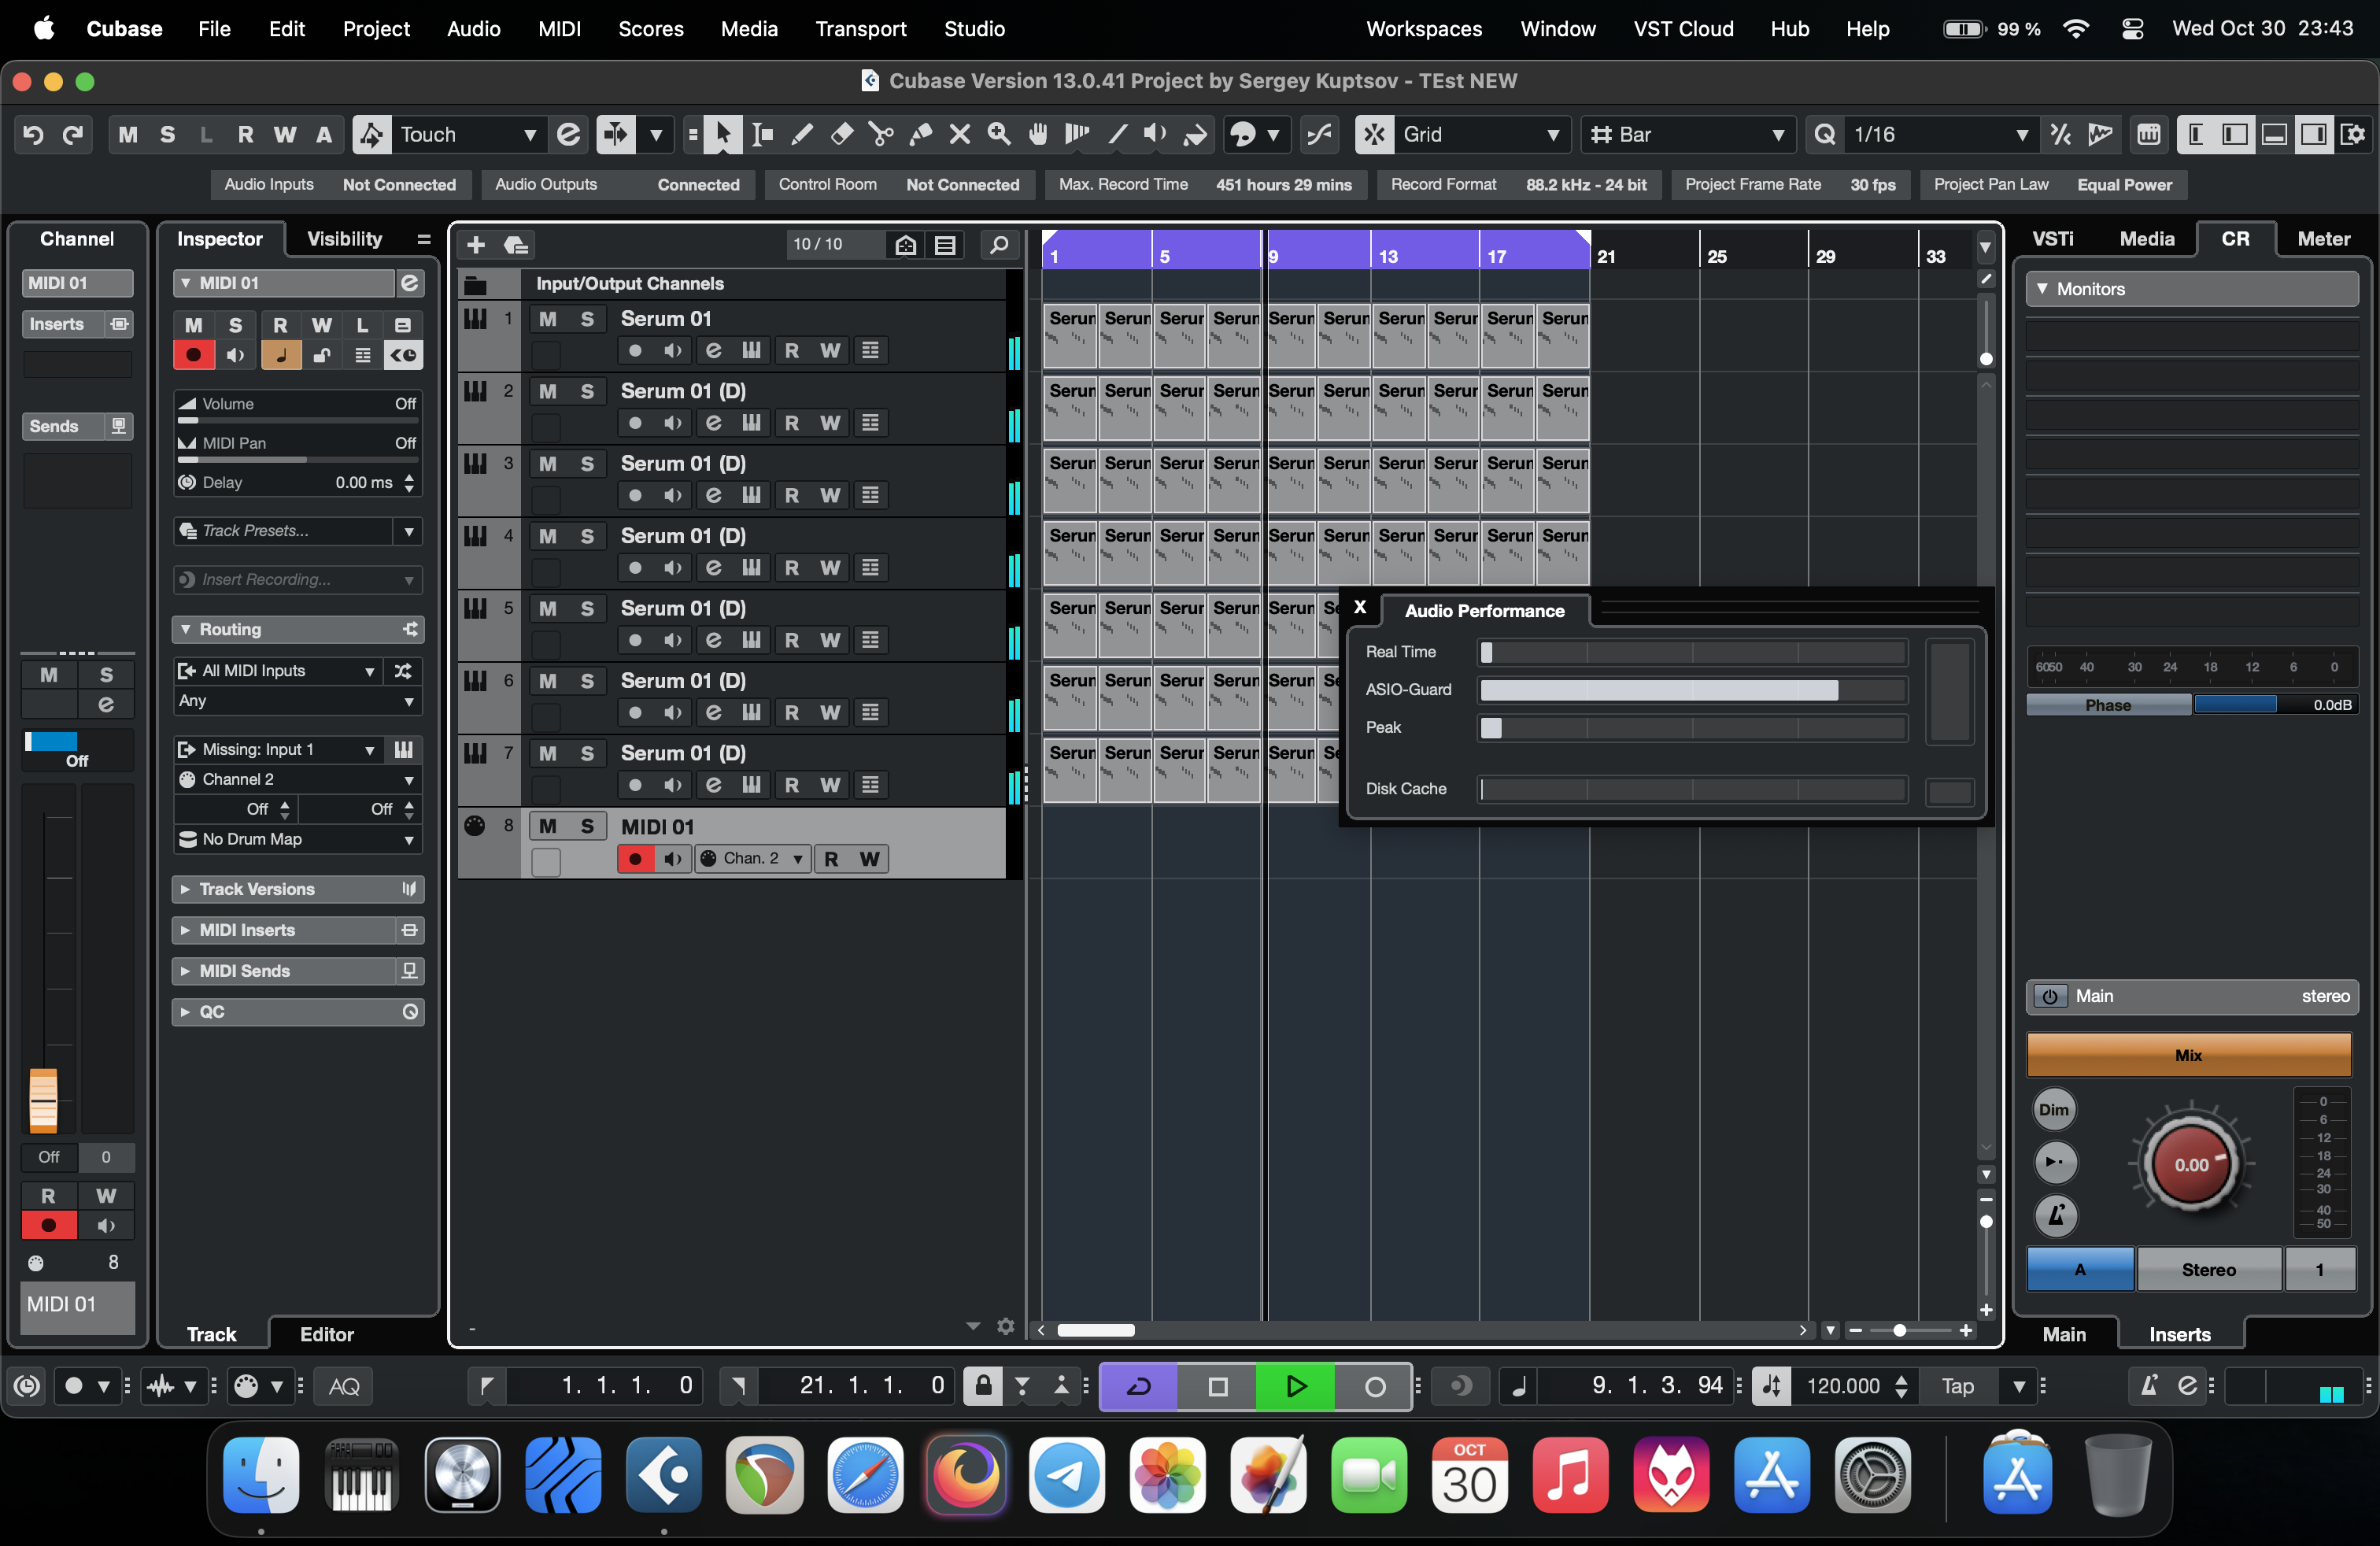Pick the Zoom magnifier tool
Image resolution: width=2380 pixels, height=1546 pixels.
(x=998, y=134)
